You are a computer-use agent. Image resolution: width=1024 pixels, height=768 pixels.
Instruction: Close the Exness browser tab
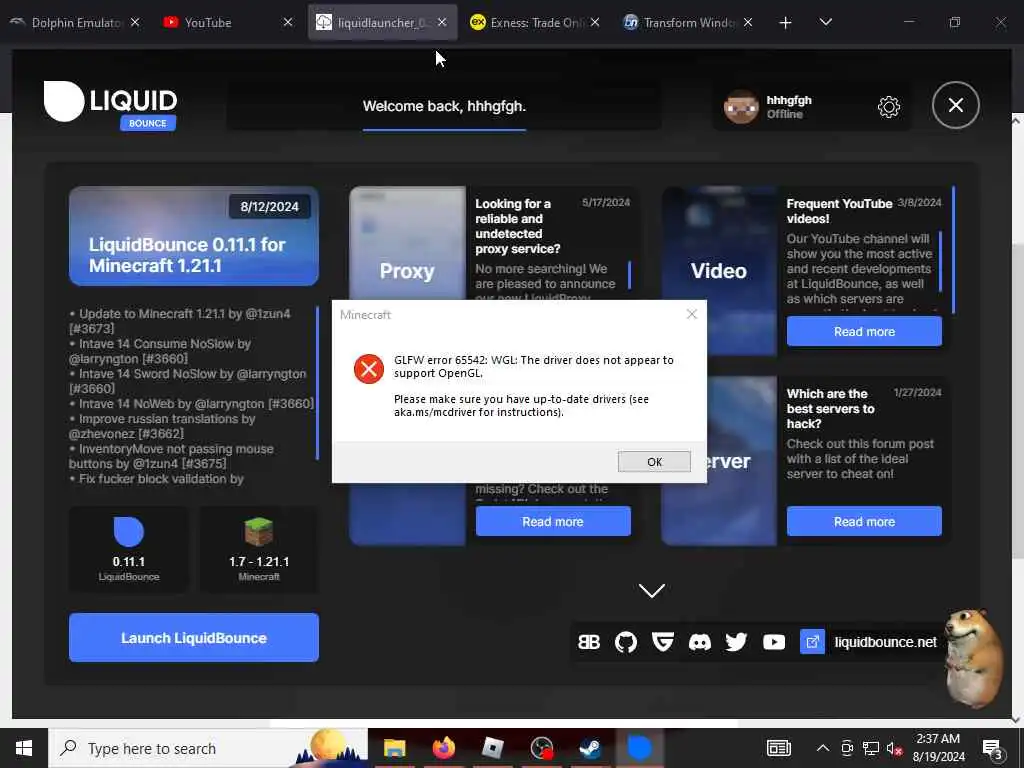click(595, 22)
